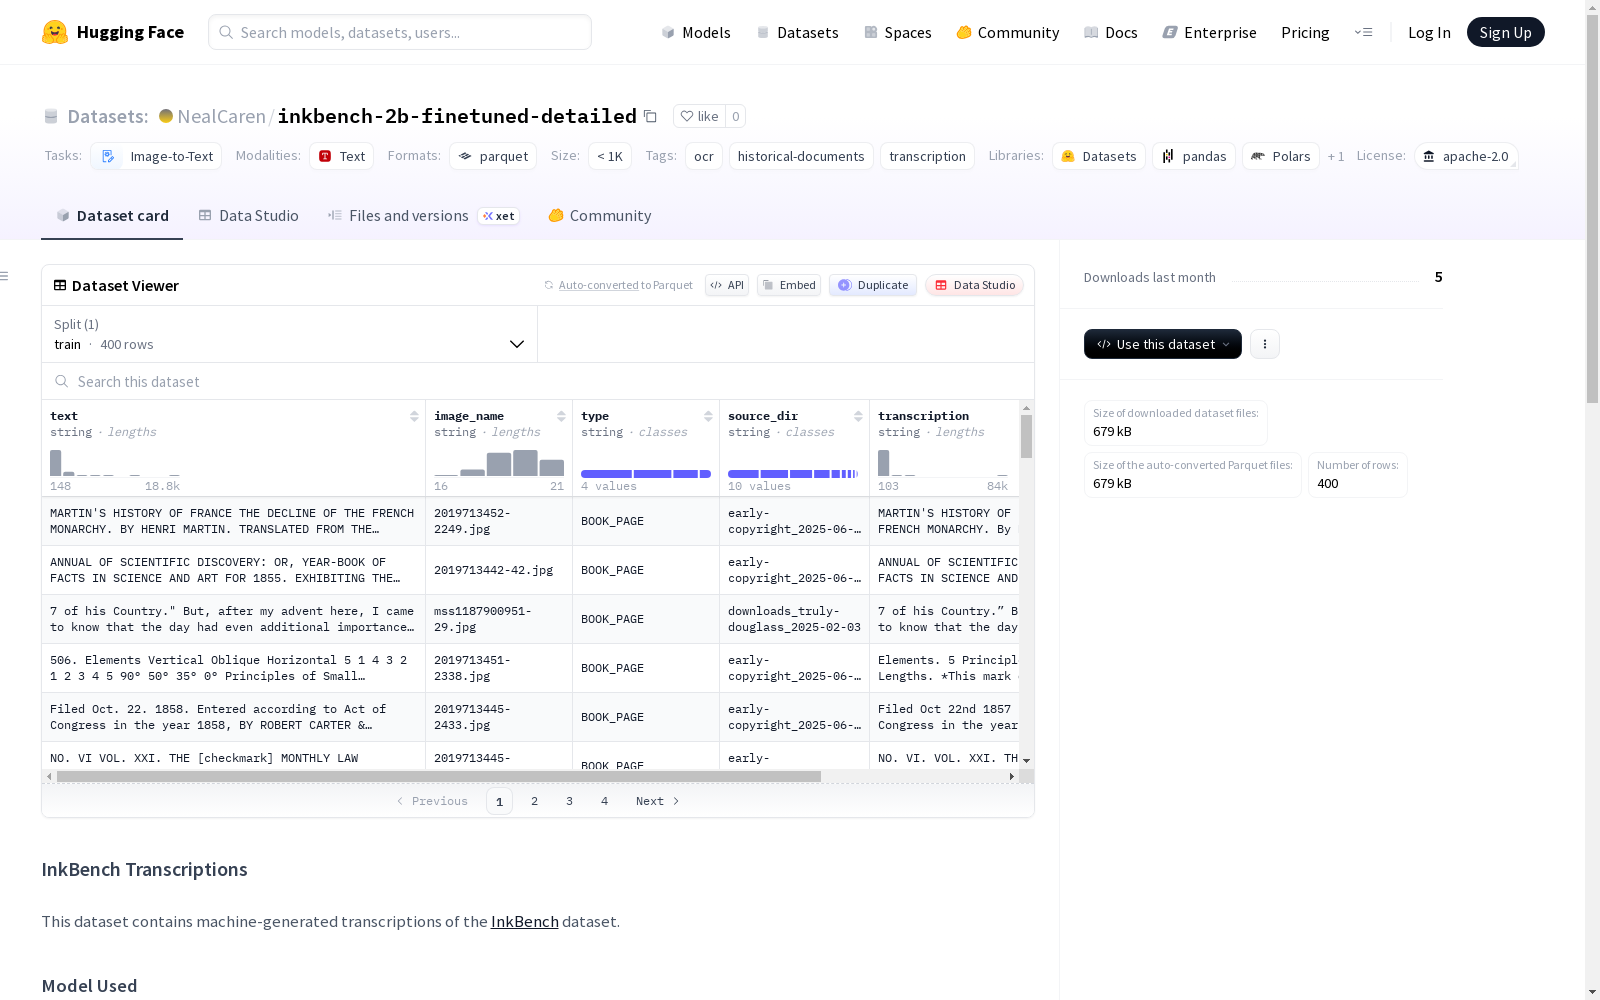Click the Next page button
This screenshot has width=1600, height=1000.
658,801
